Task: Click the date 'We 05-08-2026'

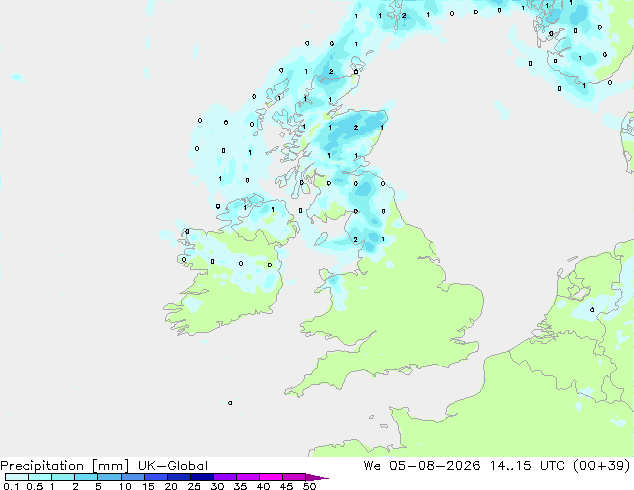Action: [422, 465]
